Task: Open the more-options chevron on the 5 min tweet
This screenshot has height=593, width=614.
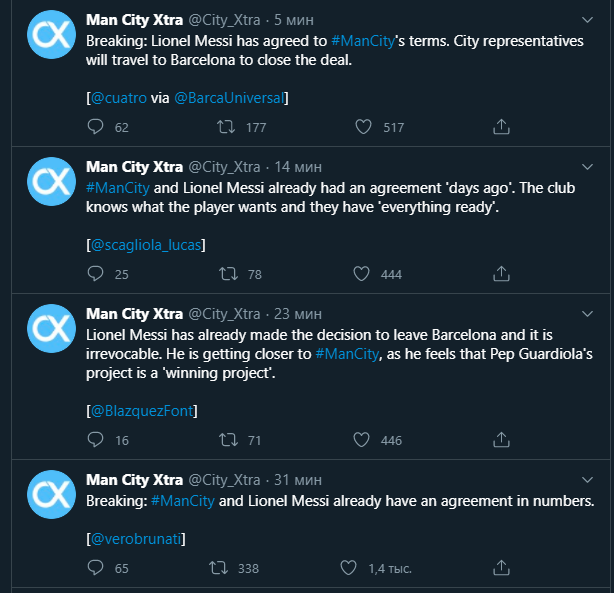Action: (x=592, y=18)
